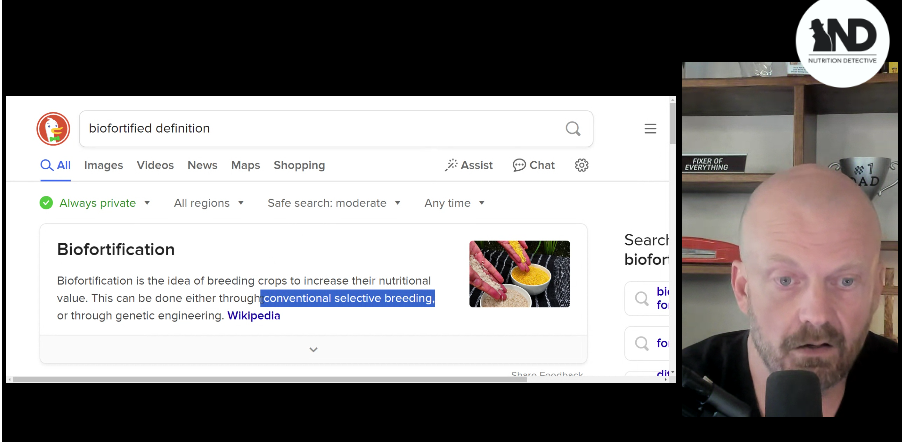Viewport: 903px width, 442px height.
Task: Open the settings gear icon
Action: coord(582,166)
